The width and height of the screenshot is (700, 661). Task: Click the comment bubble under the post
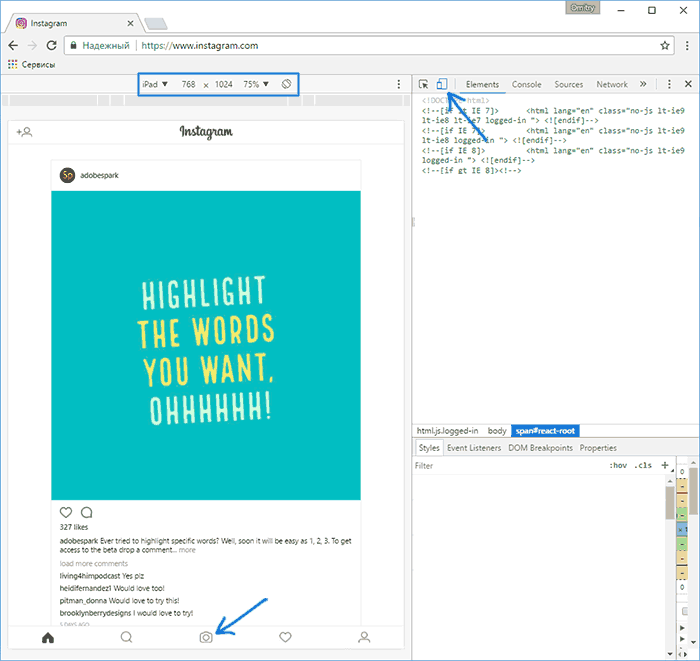coord(86,512)
